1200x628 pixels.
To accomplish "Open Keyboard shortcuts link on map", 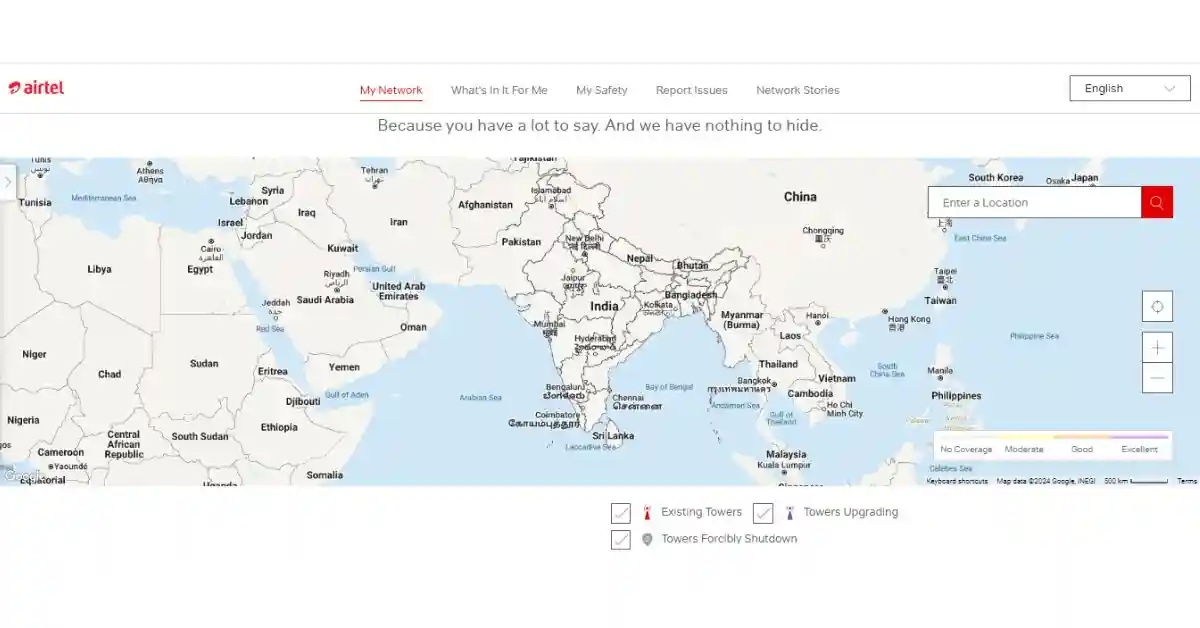I will [957, 481].
